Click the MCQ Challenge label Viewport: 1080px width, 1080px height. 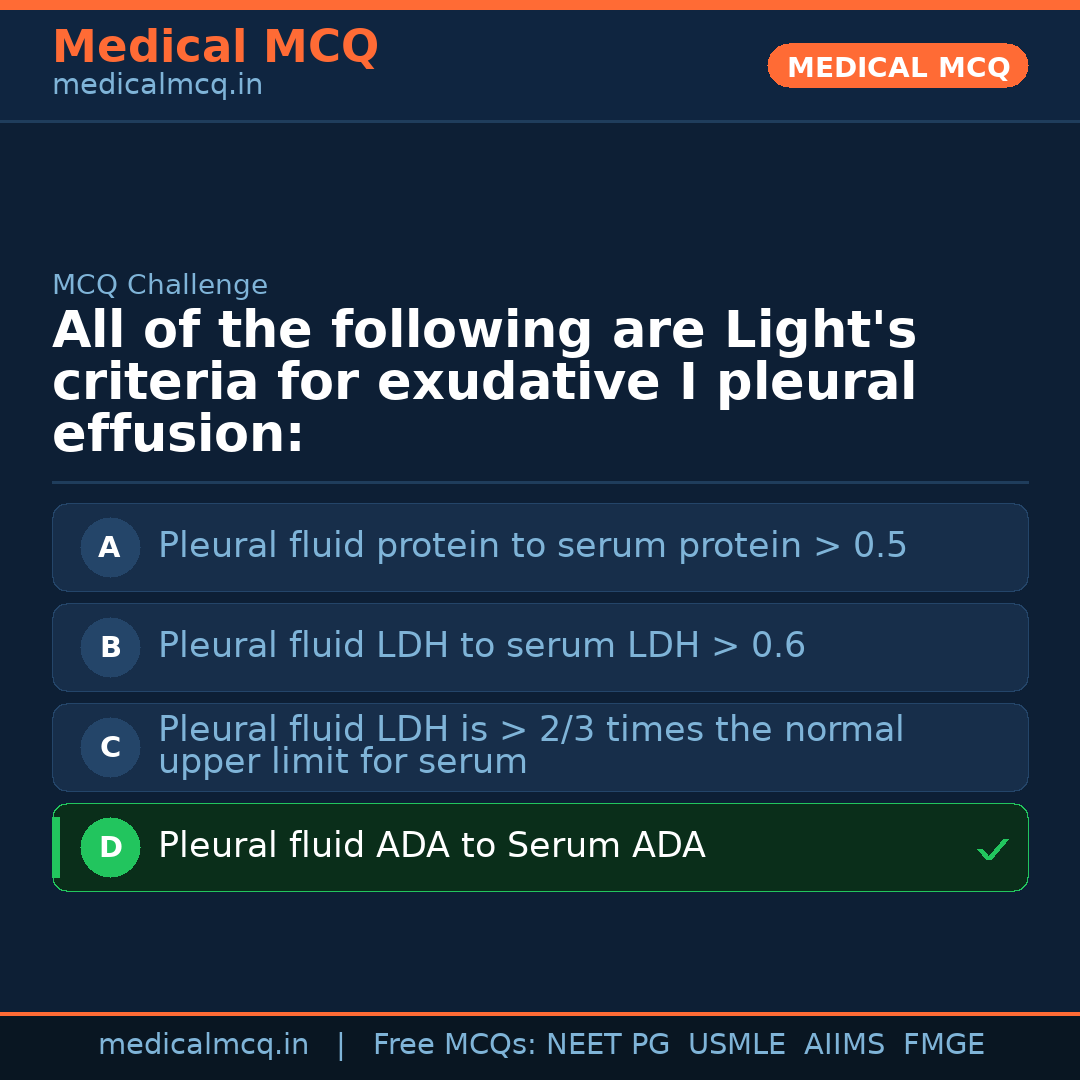tap(160, 285)
